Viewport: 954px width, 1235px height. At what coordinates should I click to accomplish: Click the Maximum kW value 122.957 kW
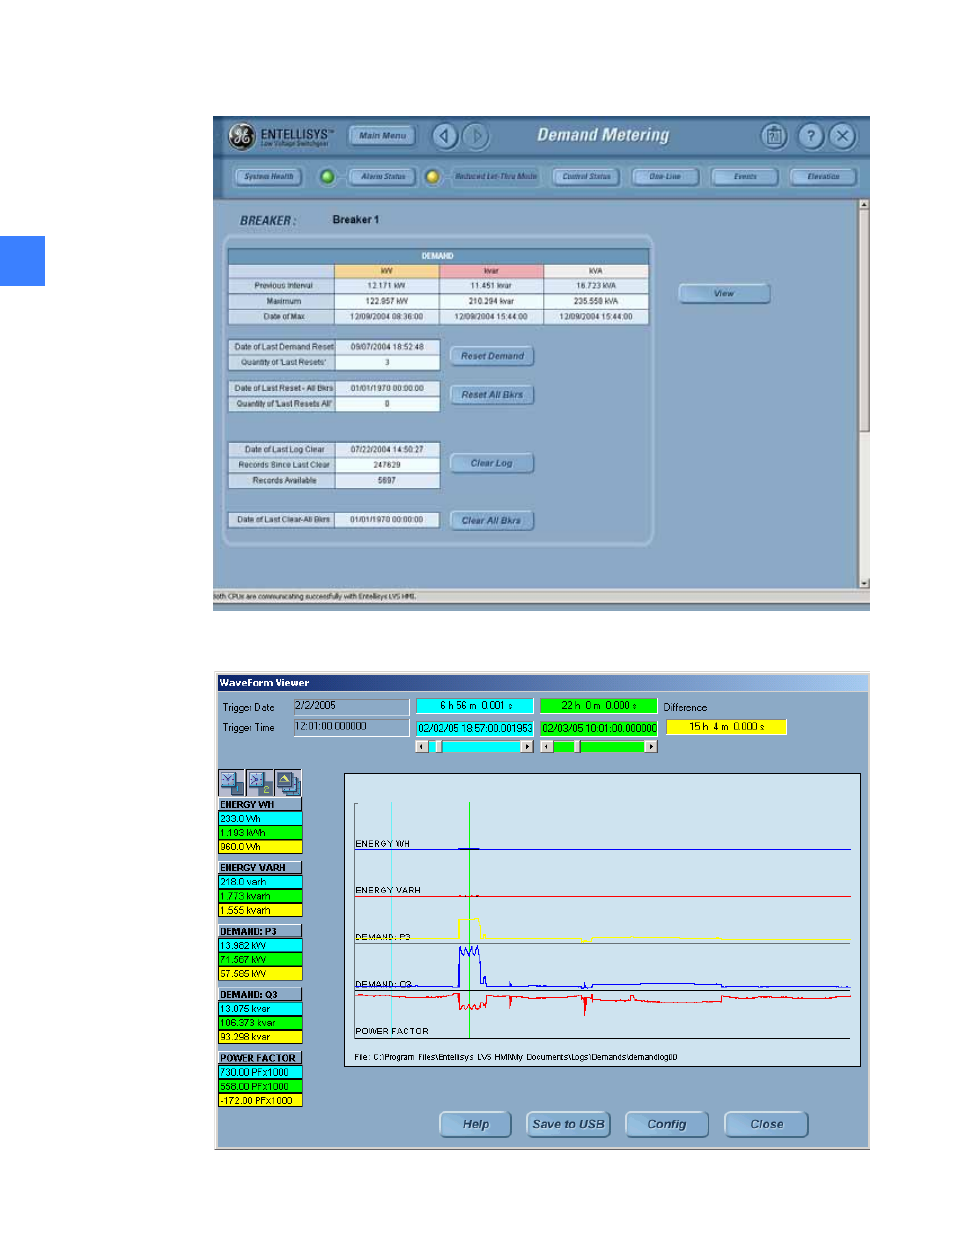[x=387, y=301]
